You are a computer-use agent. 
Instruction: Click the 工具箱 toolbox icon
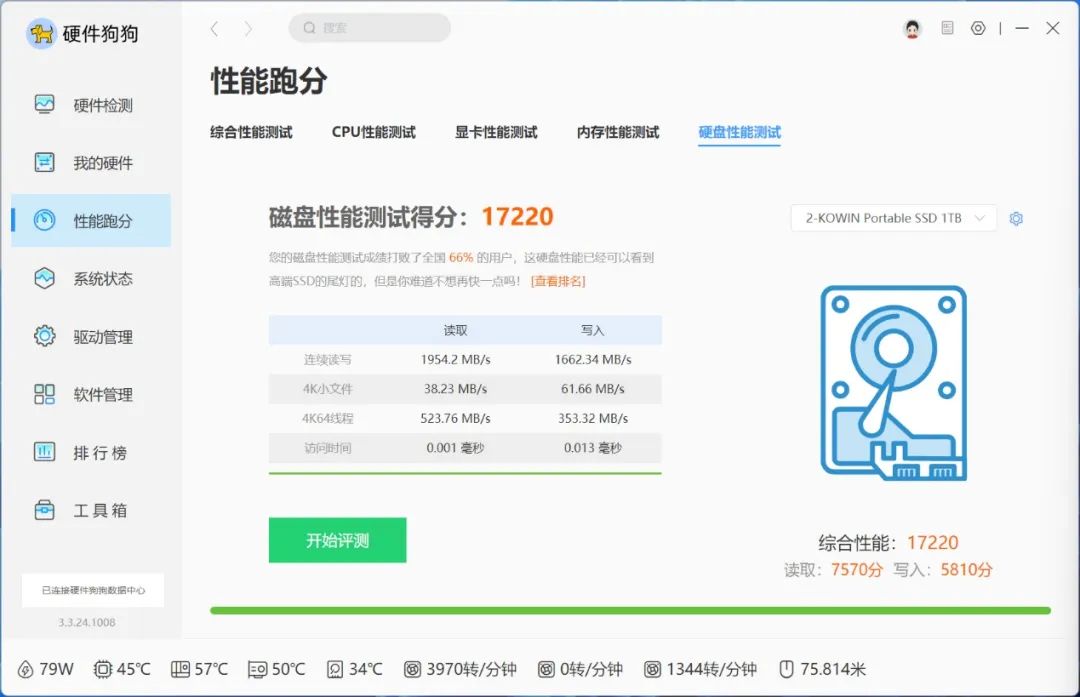(44, 510)
